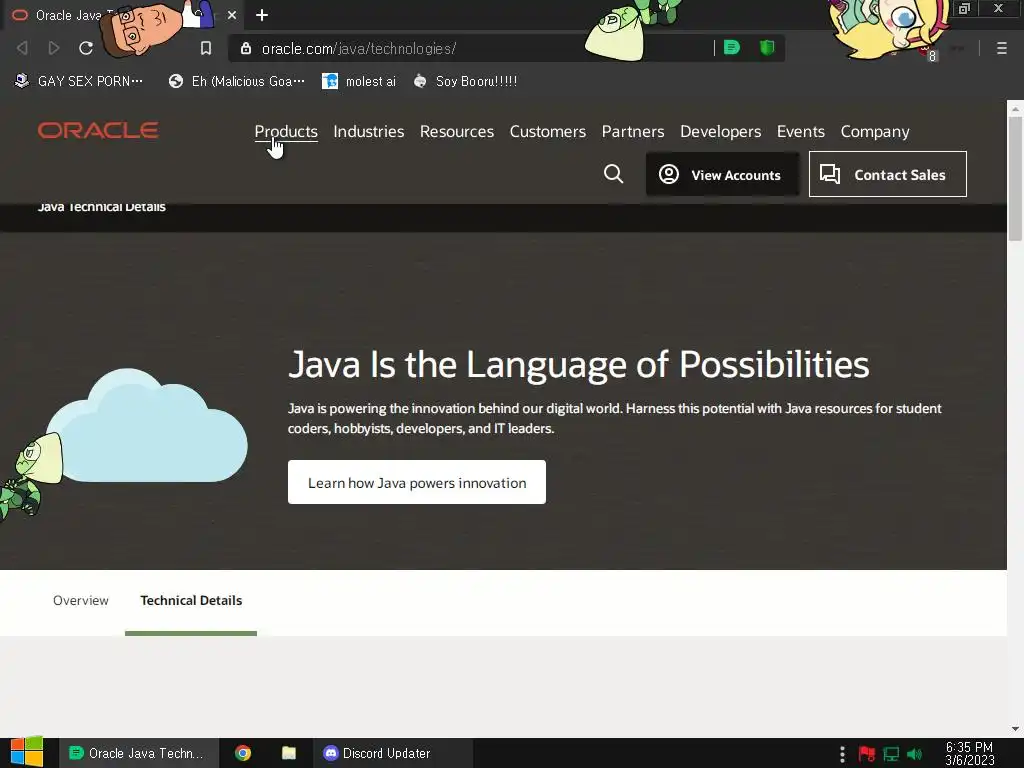
Task: Open the Events menu
Action: coord(801,131)
